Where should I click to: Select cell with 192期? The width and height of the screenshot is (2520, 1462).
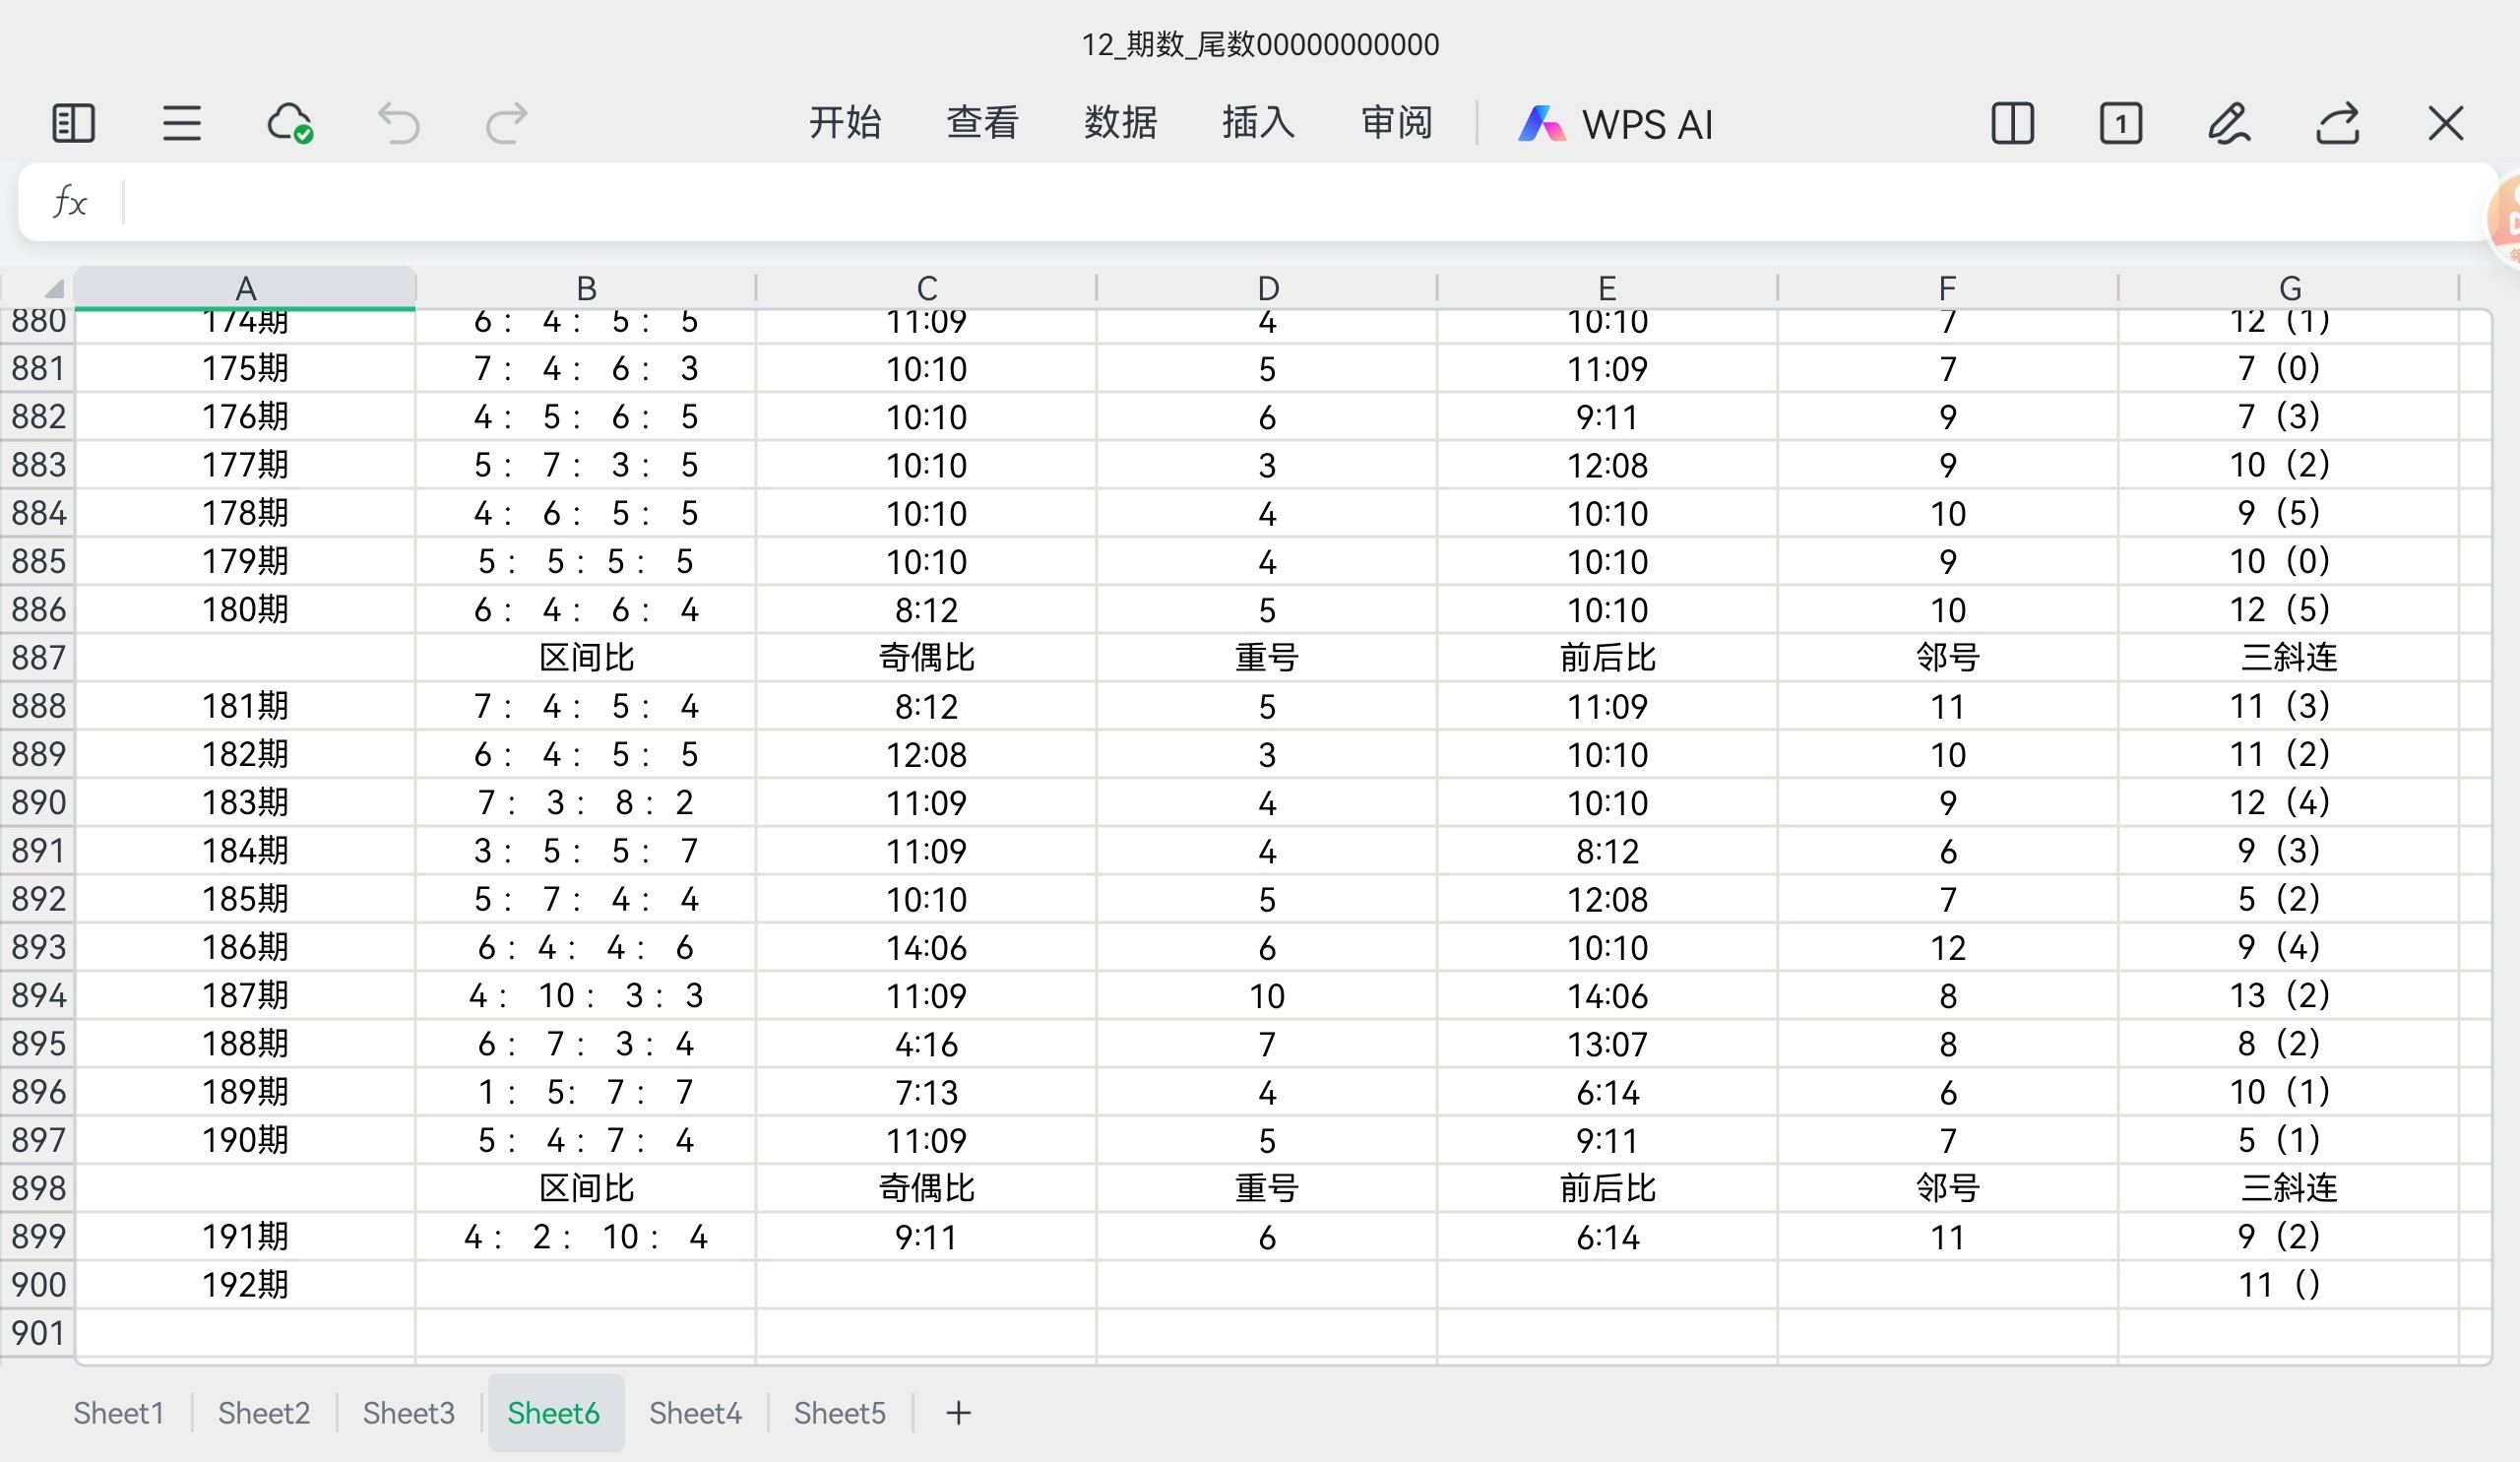point(245,1285)
